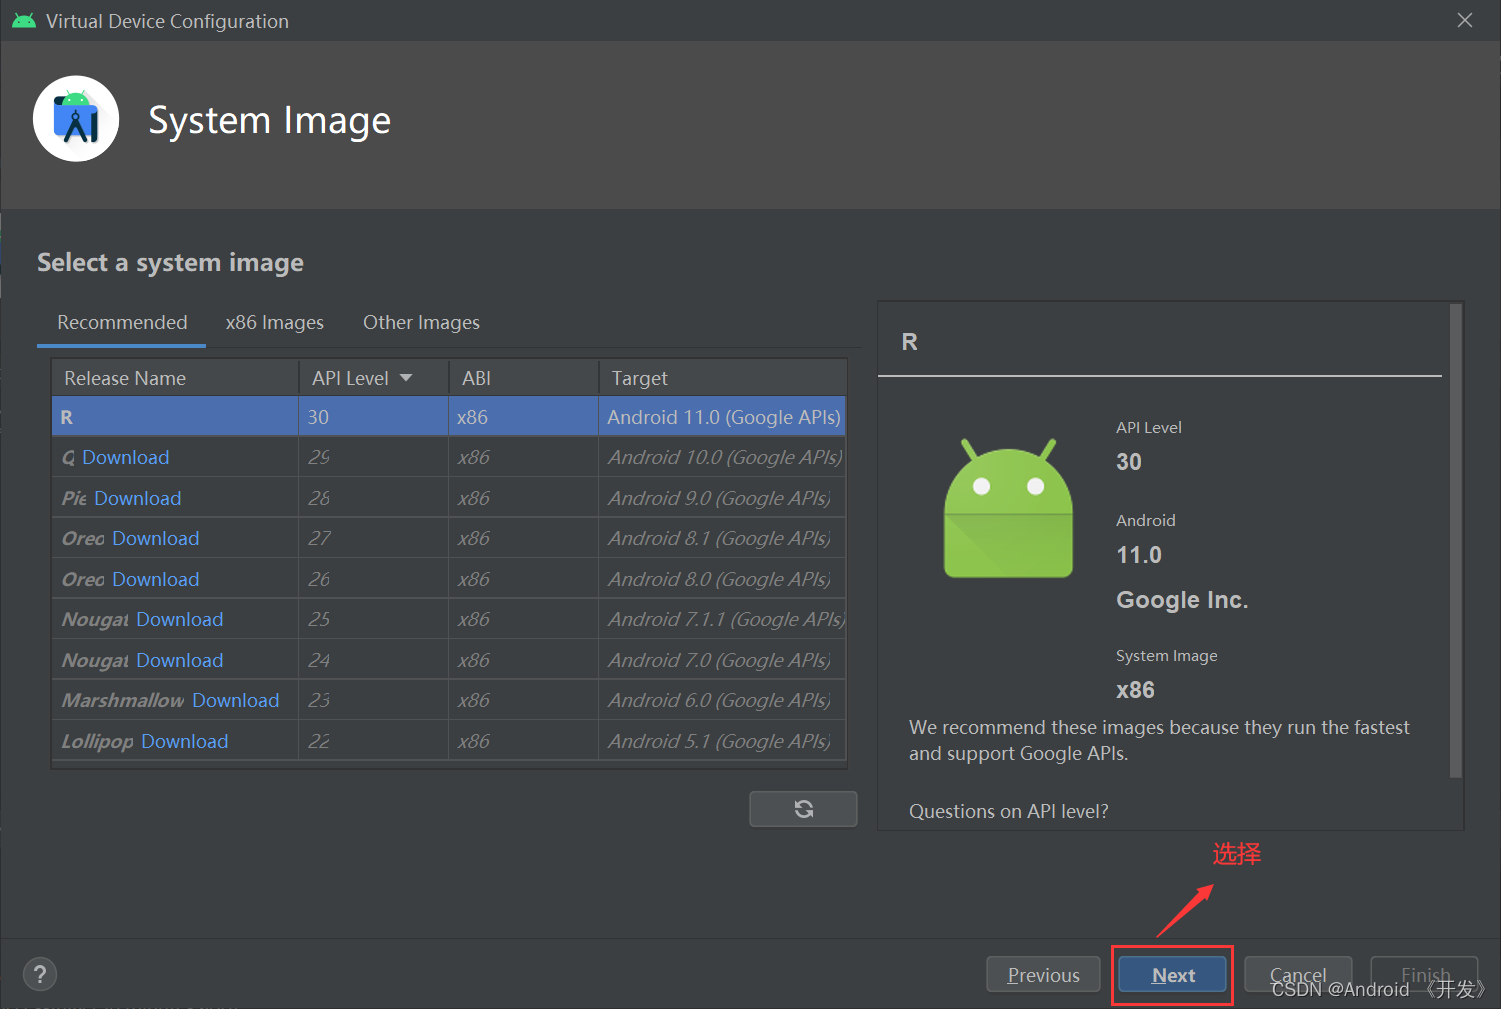Download the Q system image
The height and width of the screenshot is (1009, 1501).
(125, 457)
